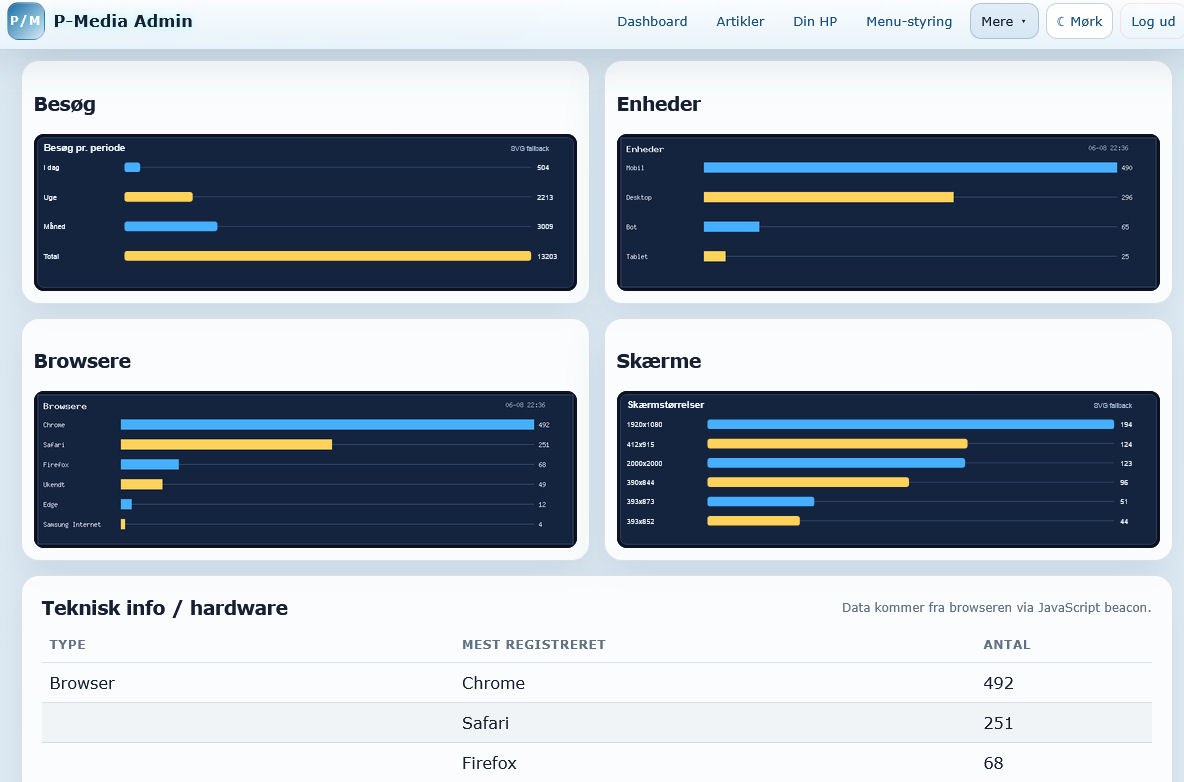Select the Mobil blue bar in Enheder
1184x782 pixels.
[910, 168]
